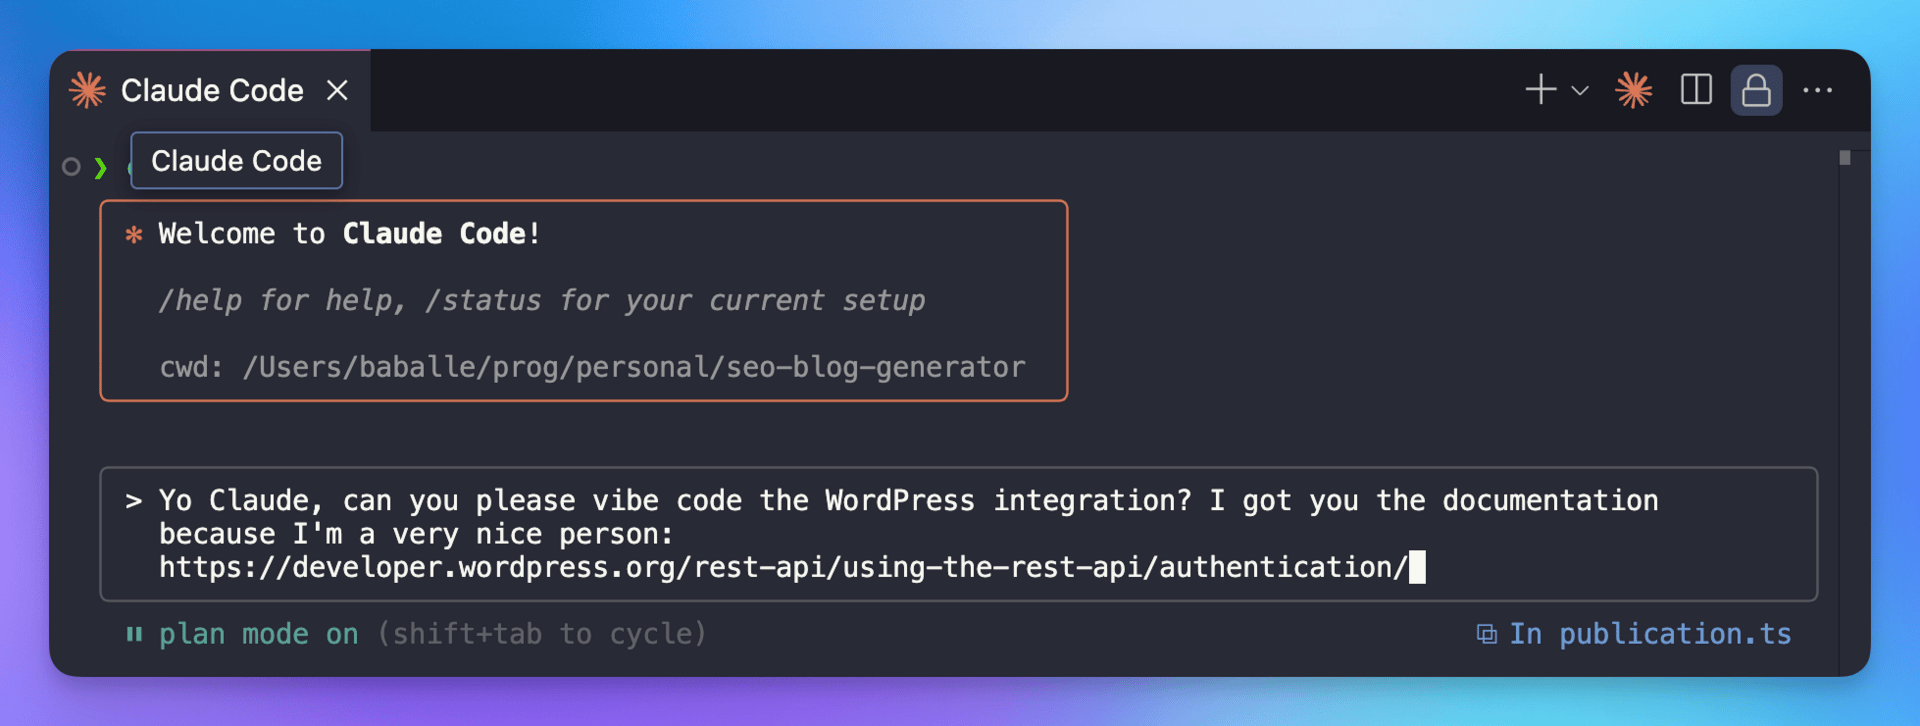Open the more actions ellipsis menu

click(x=1817, y=91)
